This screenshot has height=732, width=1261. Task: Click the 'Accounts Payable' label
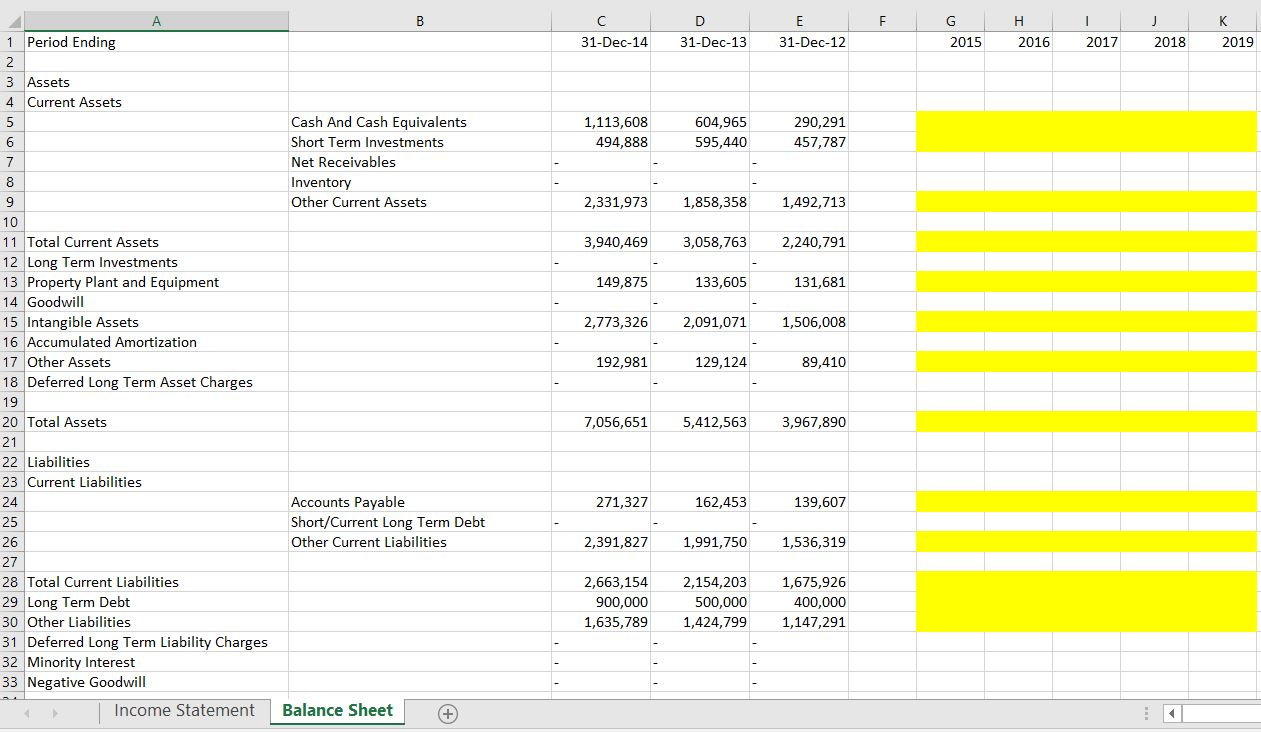pyautogui.click(x=347, y=502)
